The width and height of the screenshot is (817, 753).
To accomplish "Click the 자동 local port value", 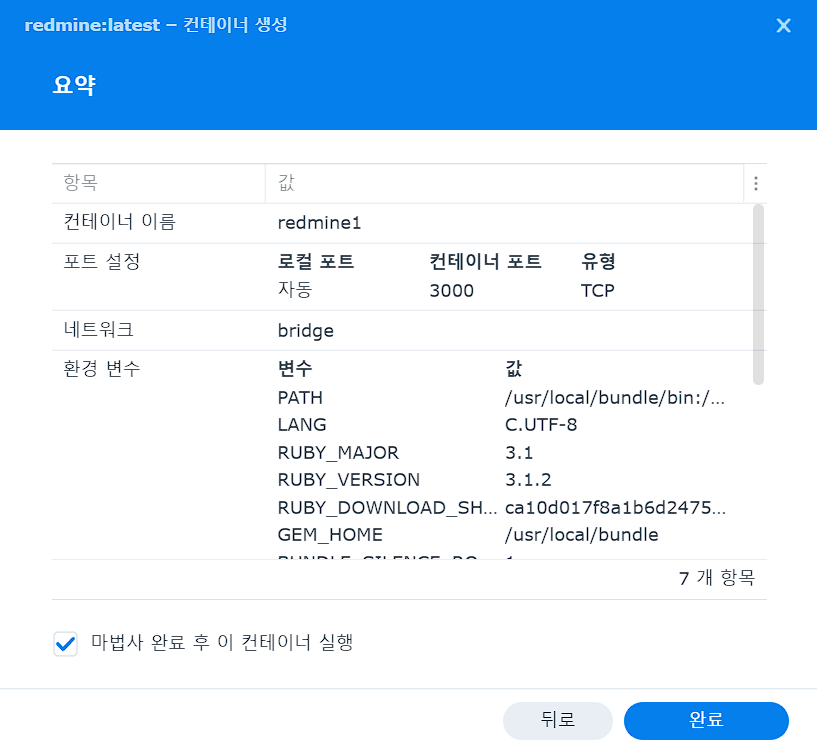I will coord(294,290).
